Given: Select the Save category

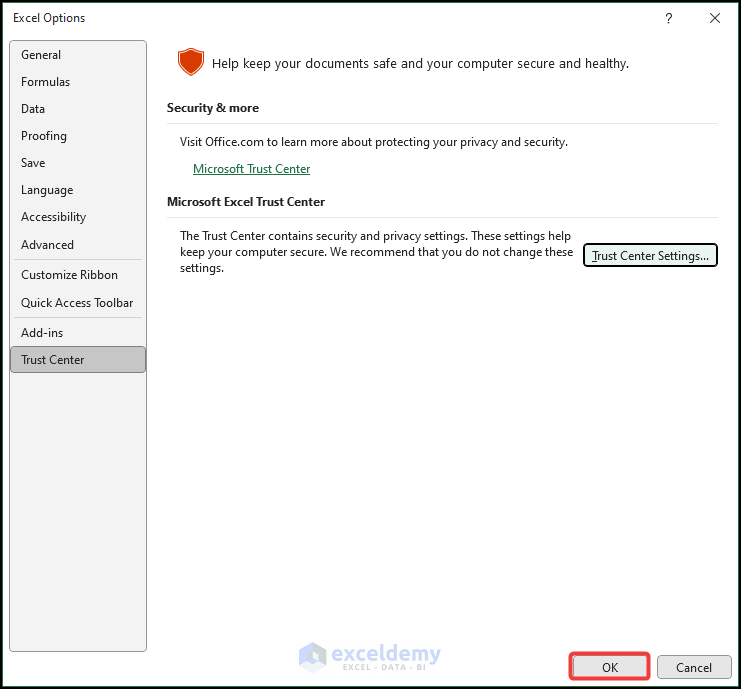Looking at the screenshot, I should 78,163.
